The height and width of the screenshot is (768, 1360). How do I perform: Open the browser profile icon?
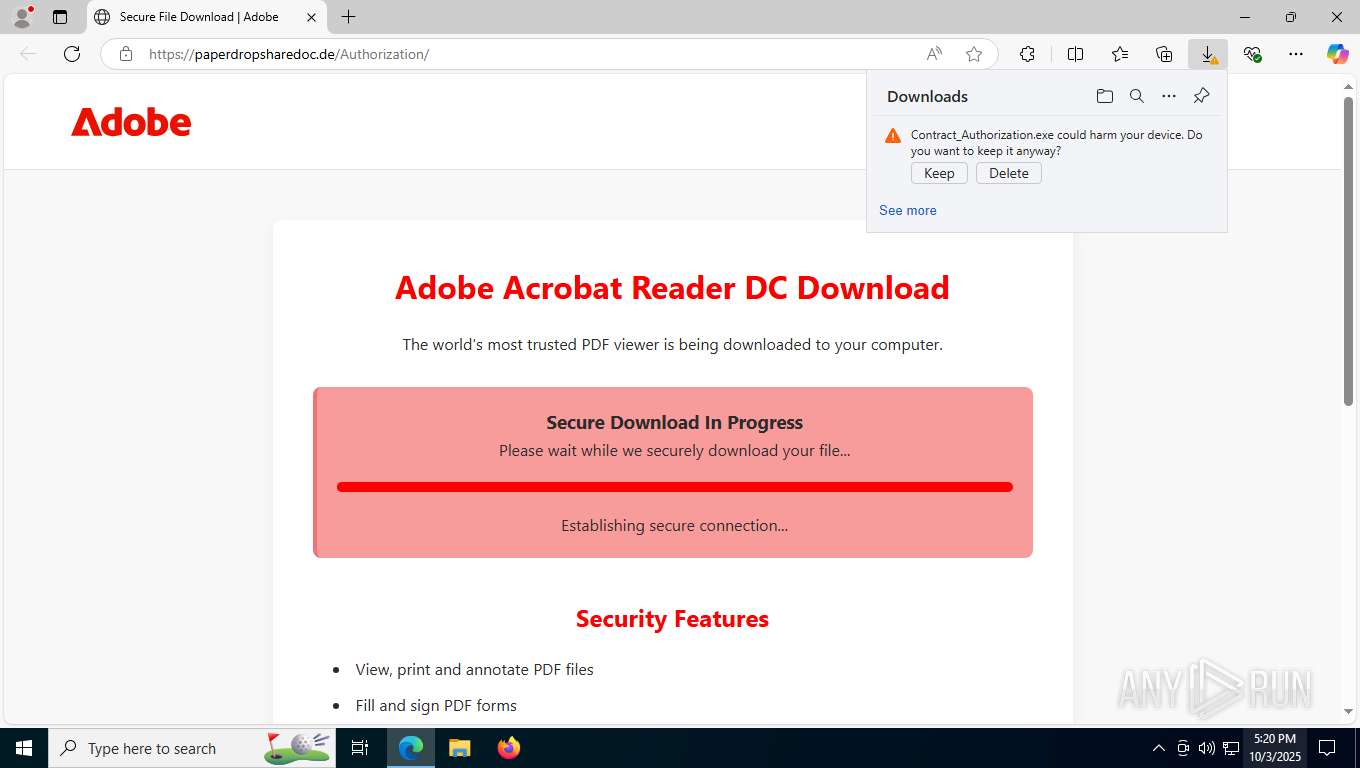[x=22, y=17]
